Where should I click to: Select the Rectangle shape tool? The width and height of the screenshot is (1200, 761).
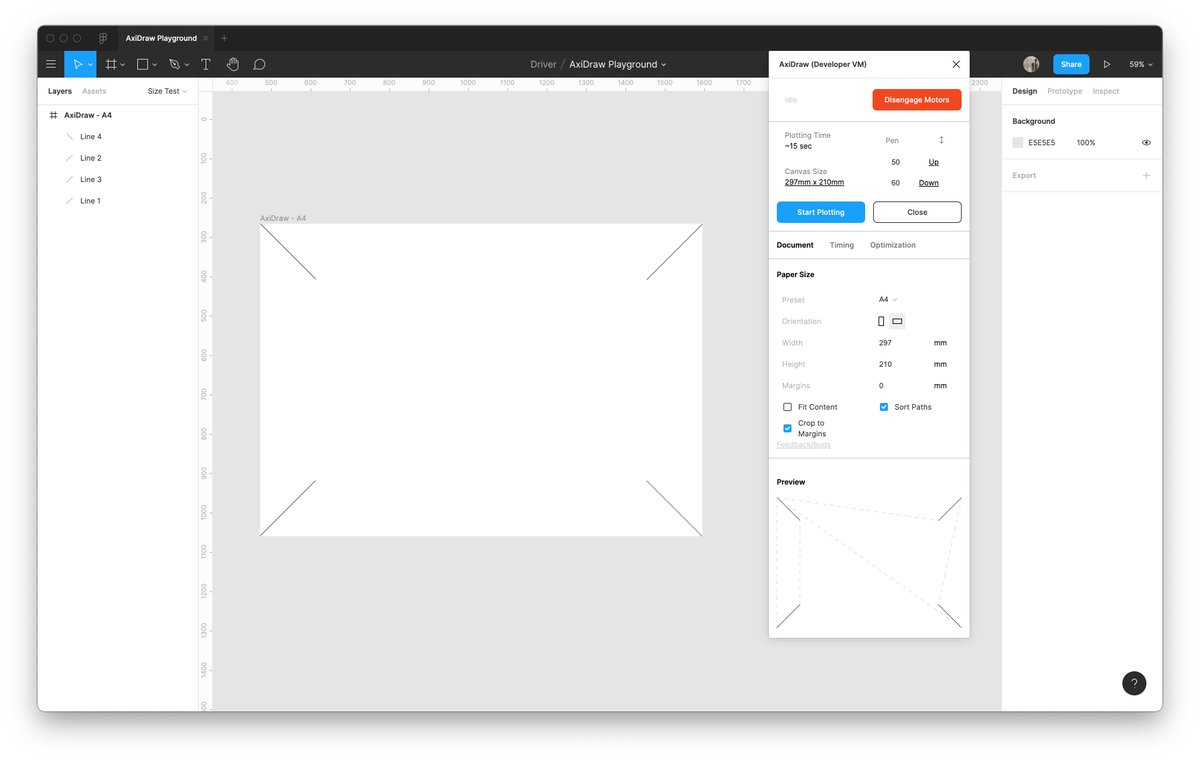pyautogui.click(x=142, y=64)
